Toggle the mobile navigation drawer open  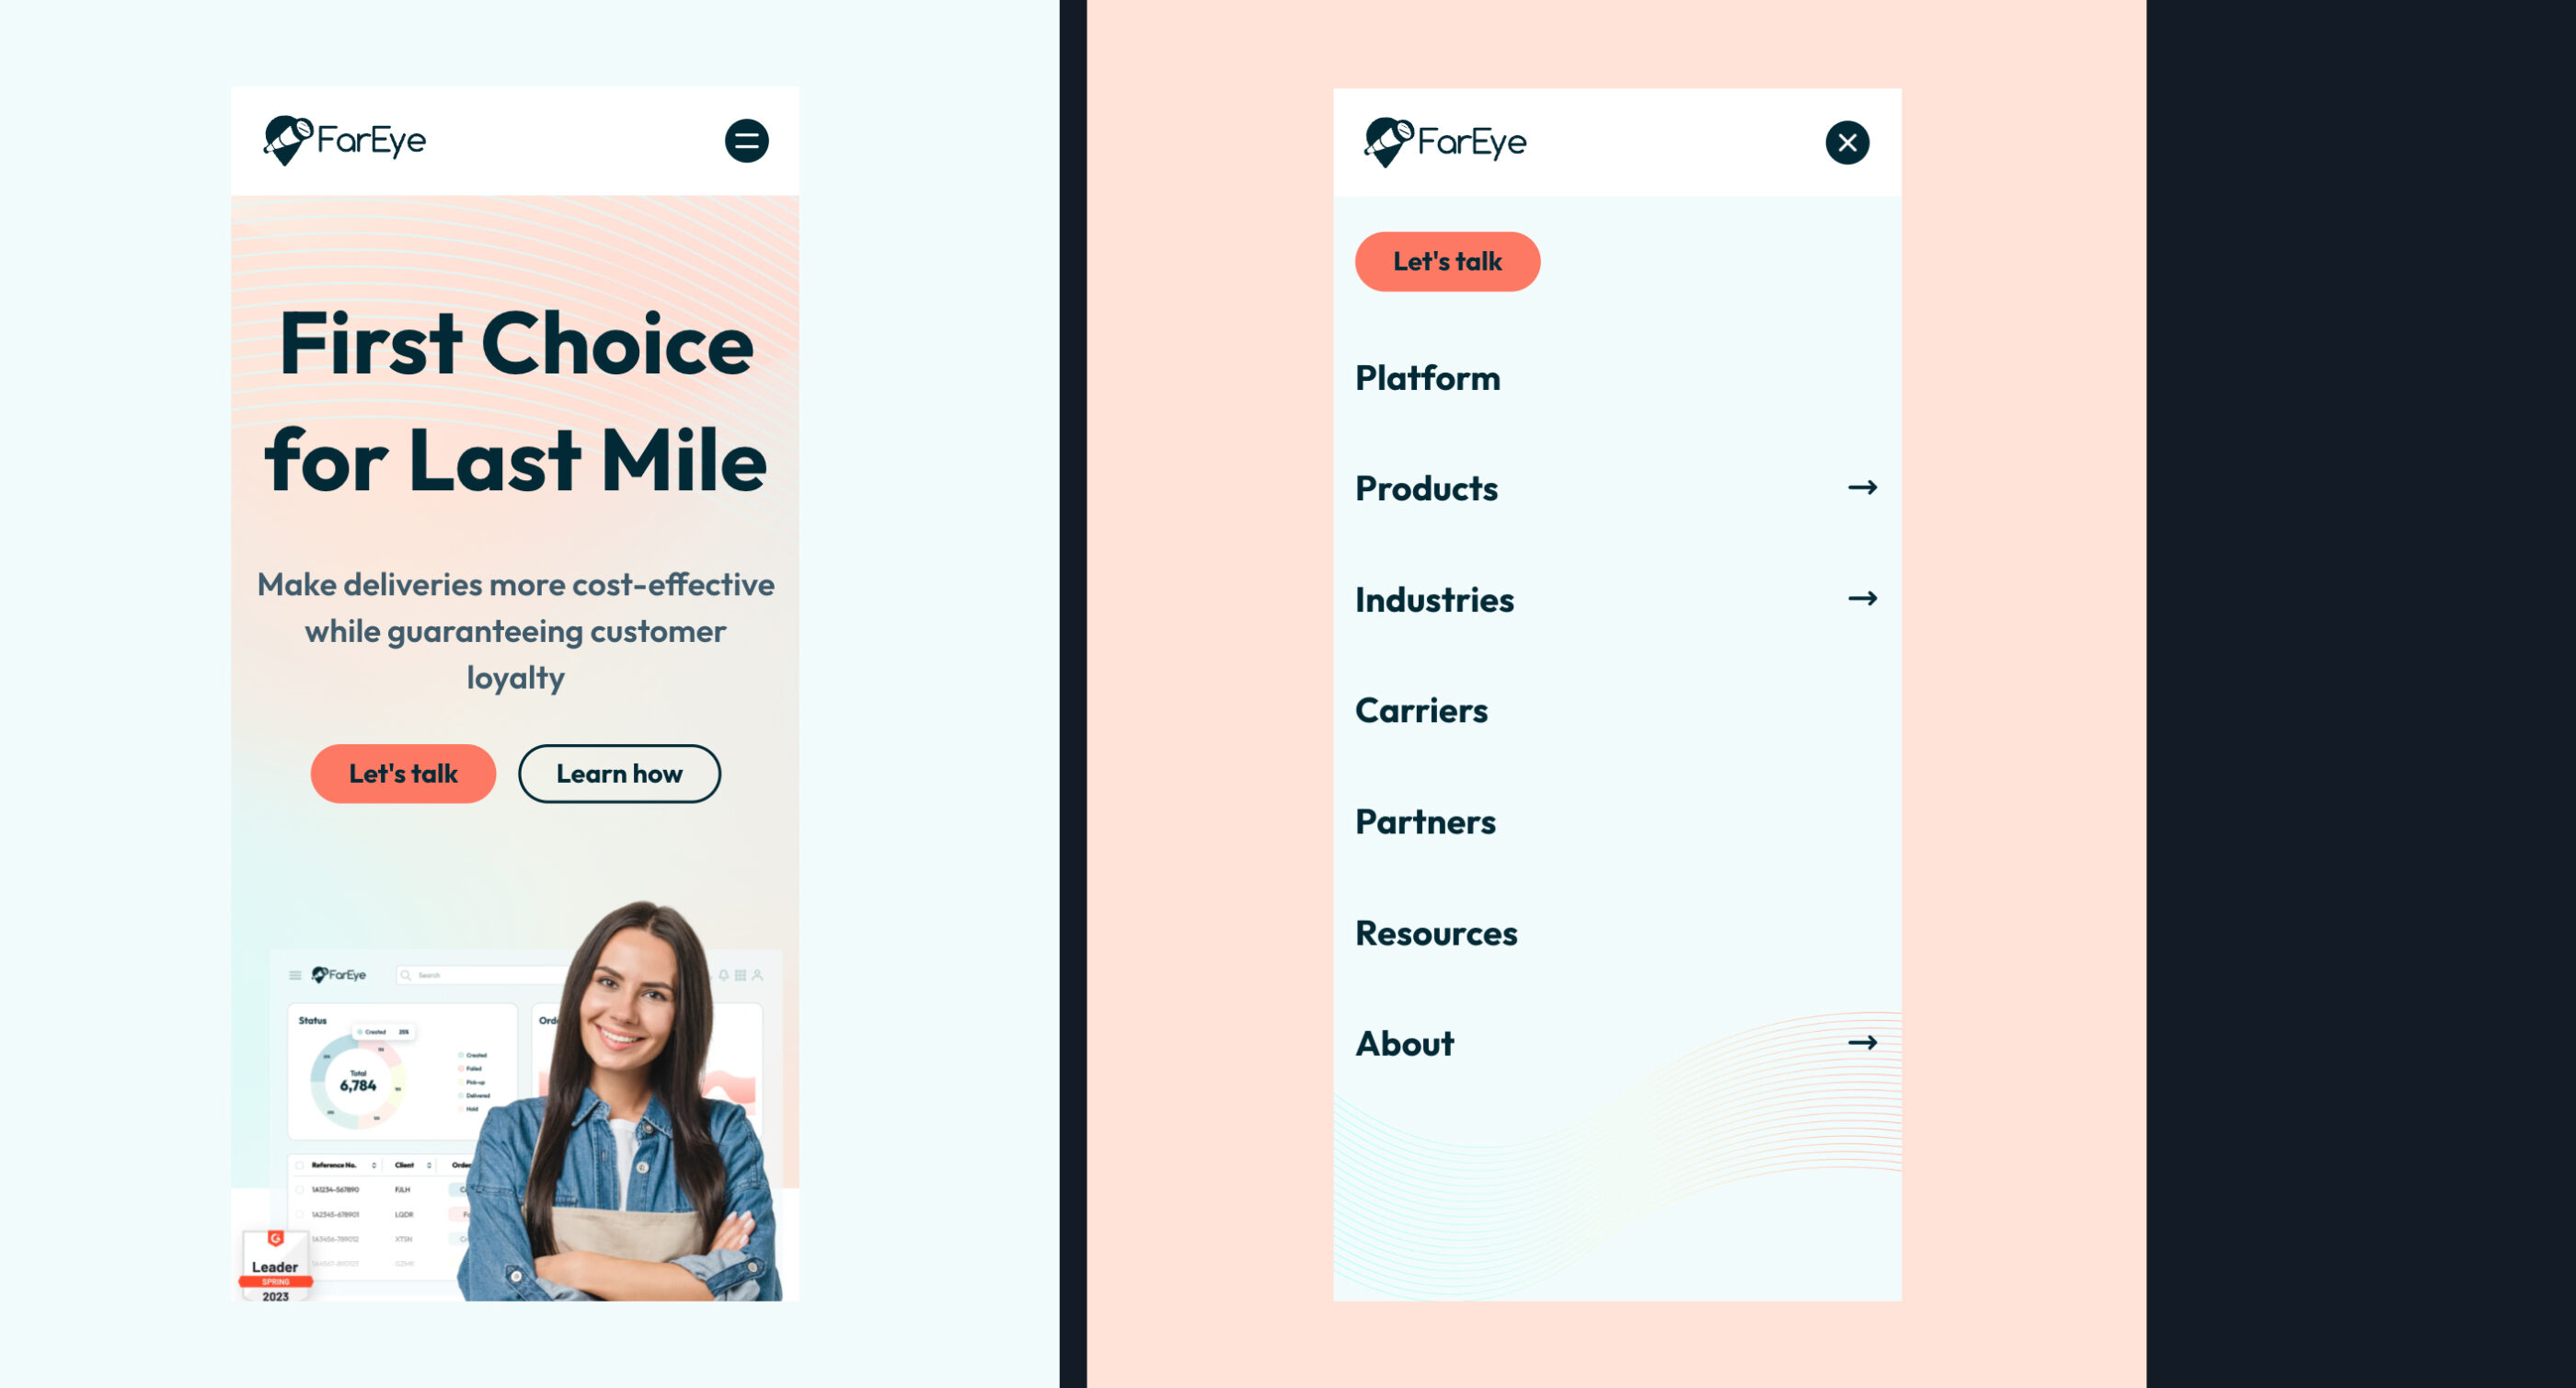[x=745, y=142]
